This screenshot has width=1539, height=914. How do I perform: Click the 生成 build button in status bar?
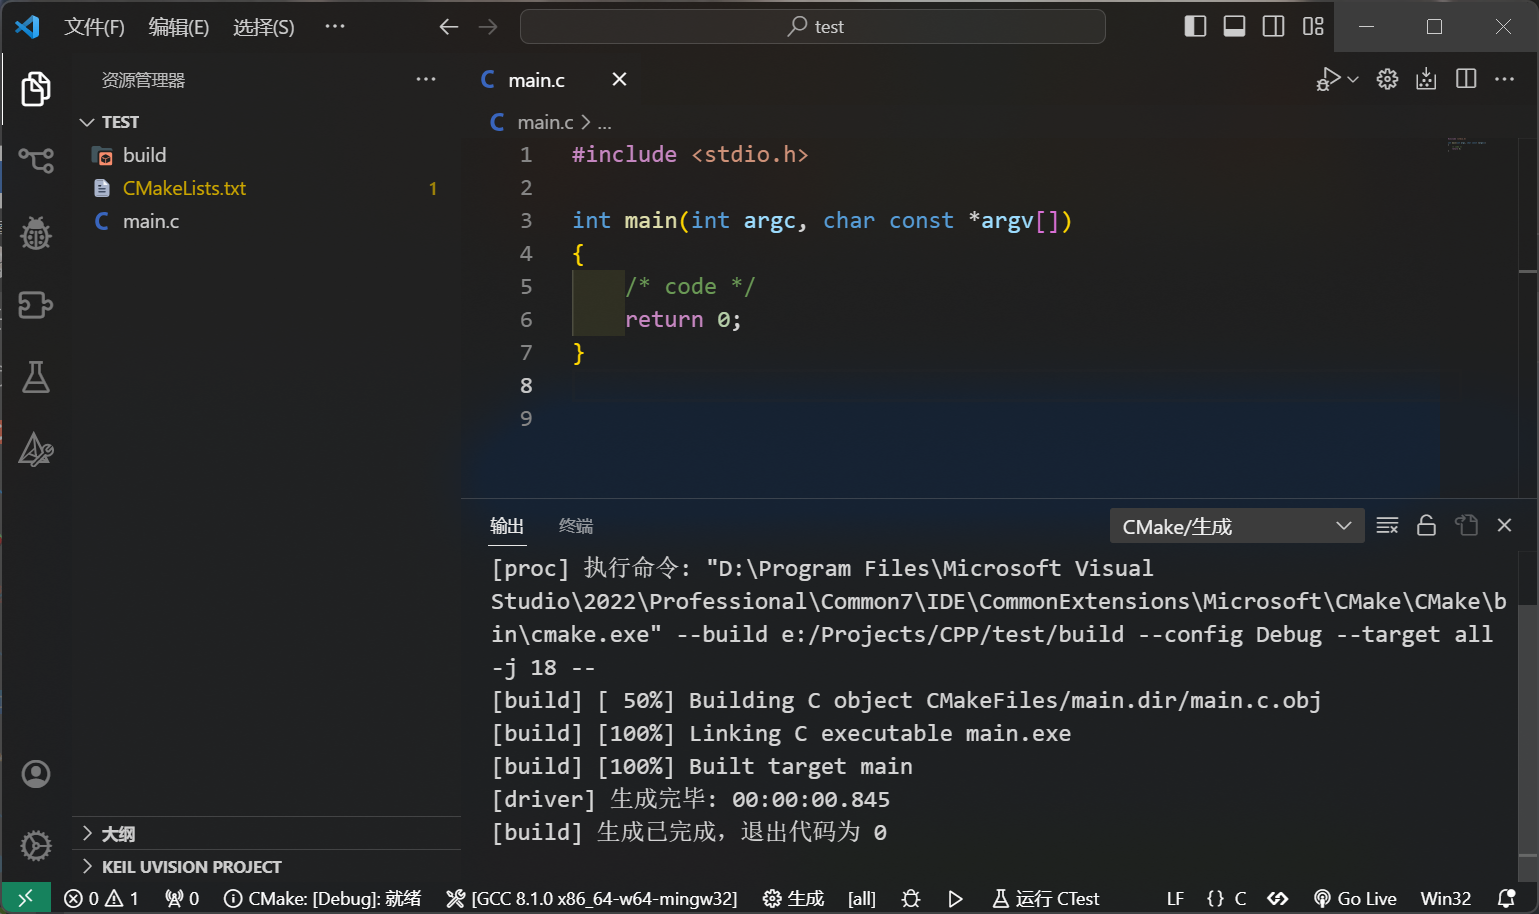(794, 898)
